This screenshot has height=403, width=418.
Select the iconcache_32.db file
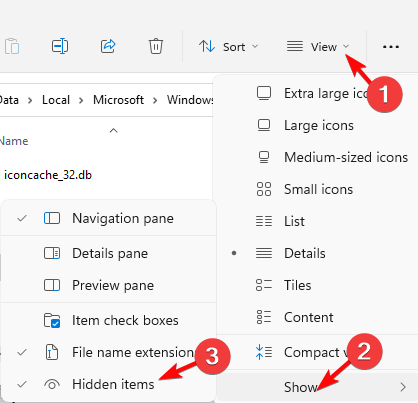48,175
